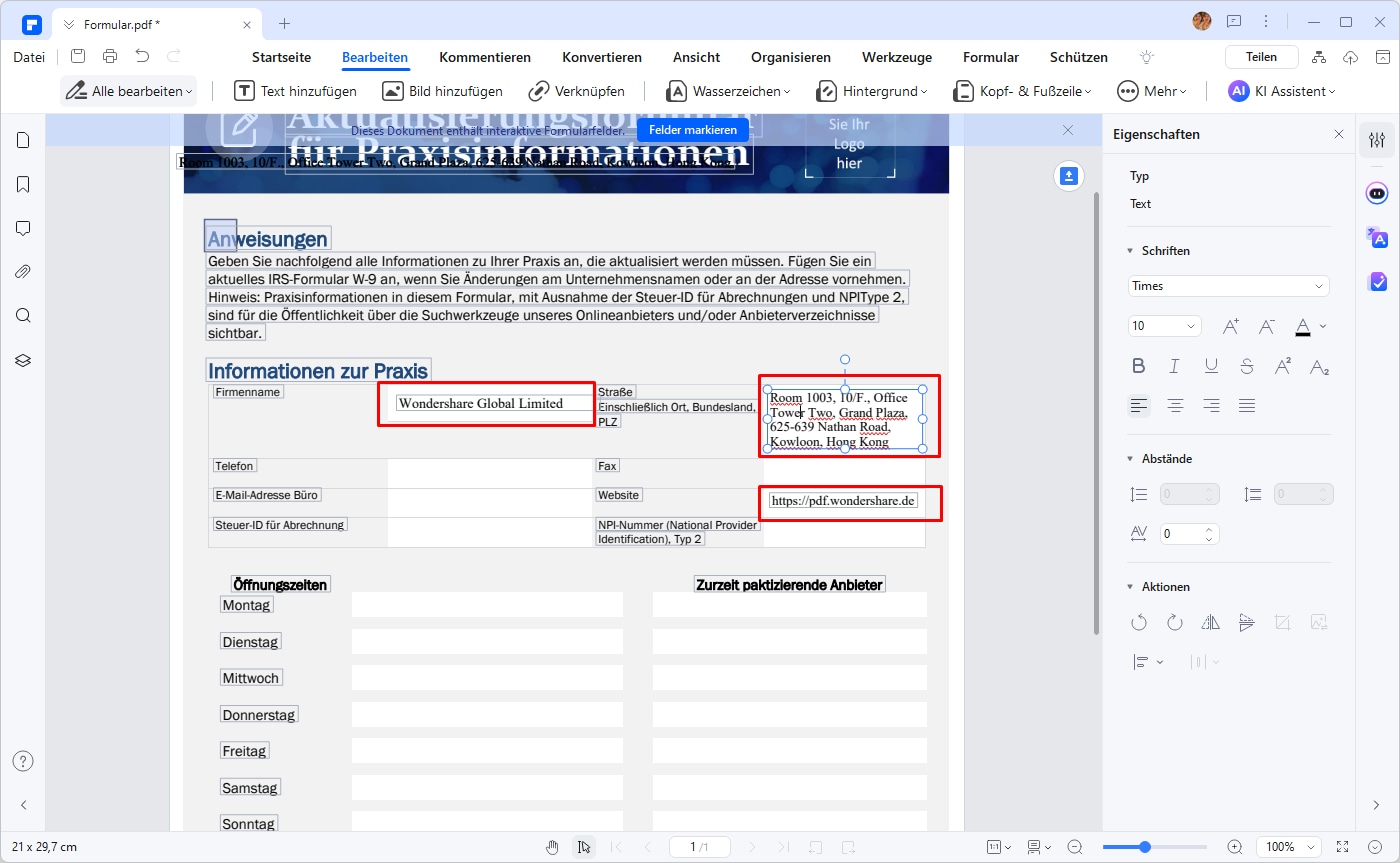Open the 100% zoom level dropdown
Screen dimensions: 1400x863
coord(1288,847)
